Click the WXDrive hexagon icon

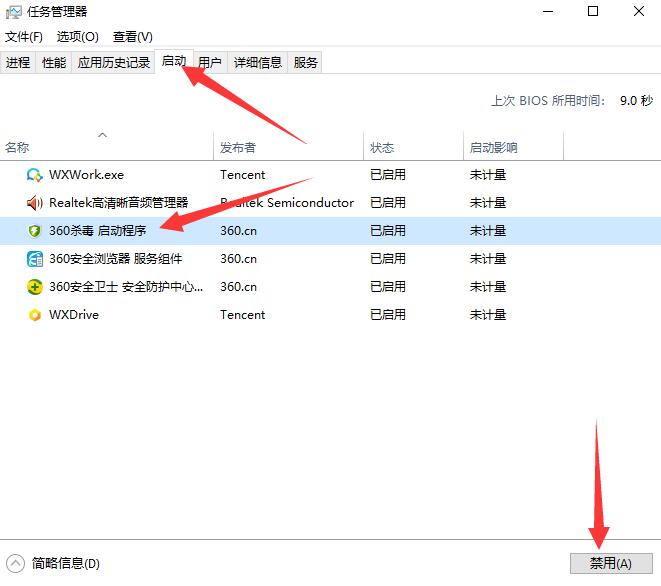[35, 315]
